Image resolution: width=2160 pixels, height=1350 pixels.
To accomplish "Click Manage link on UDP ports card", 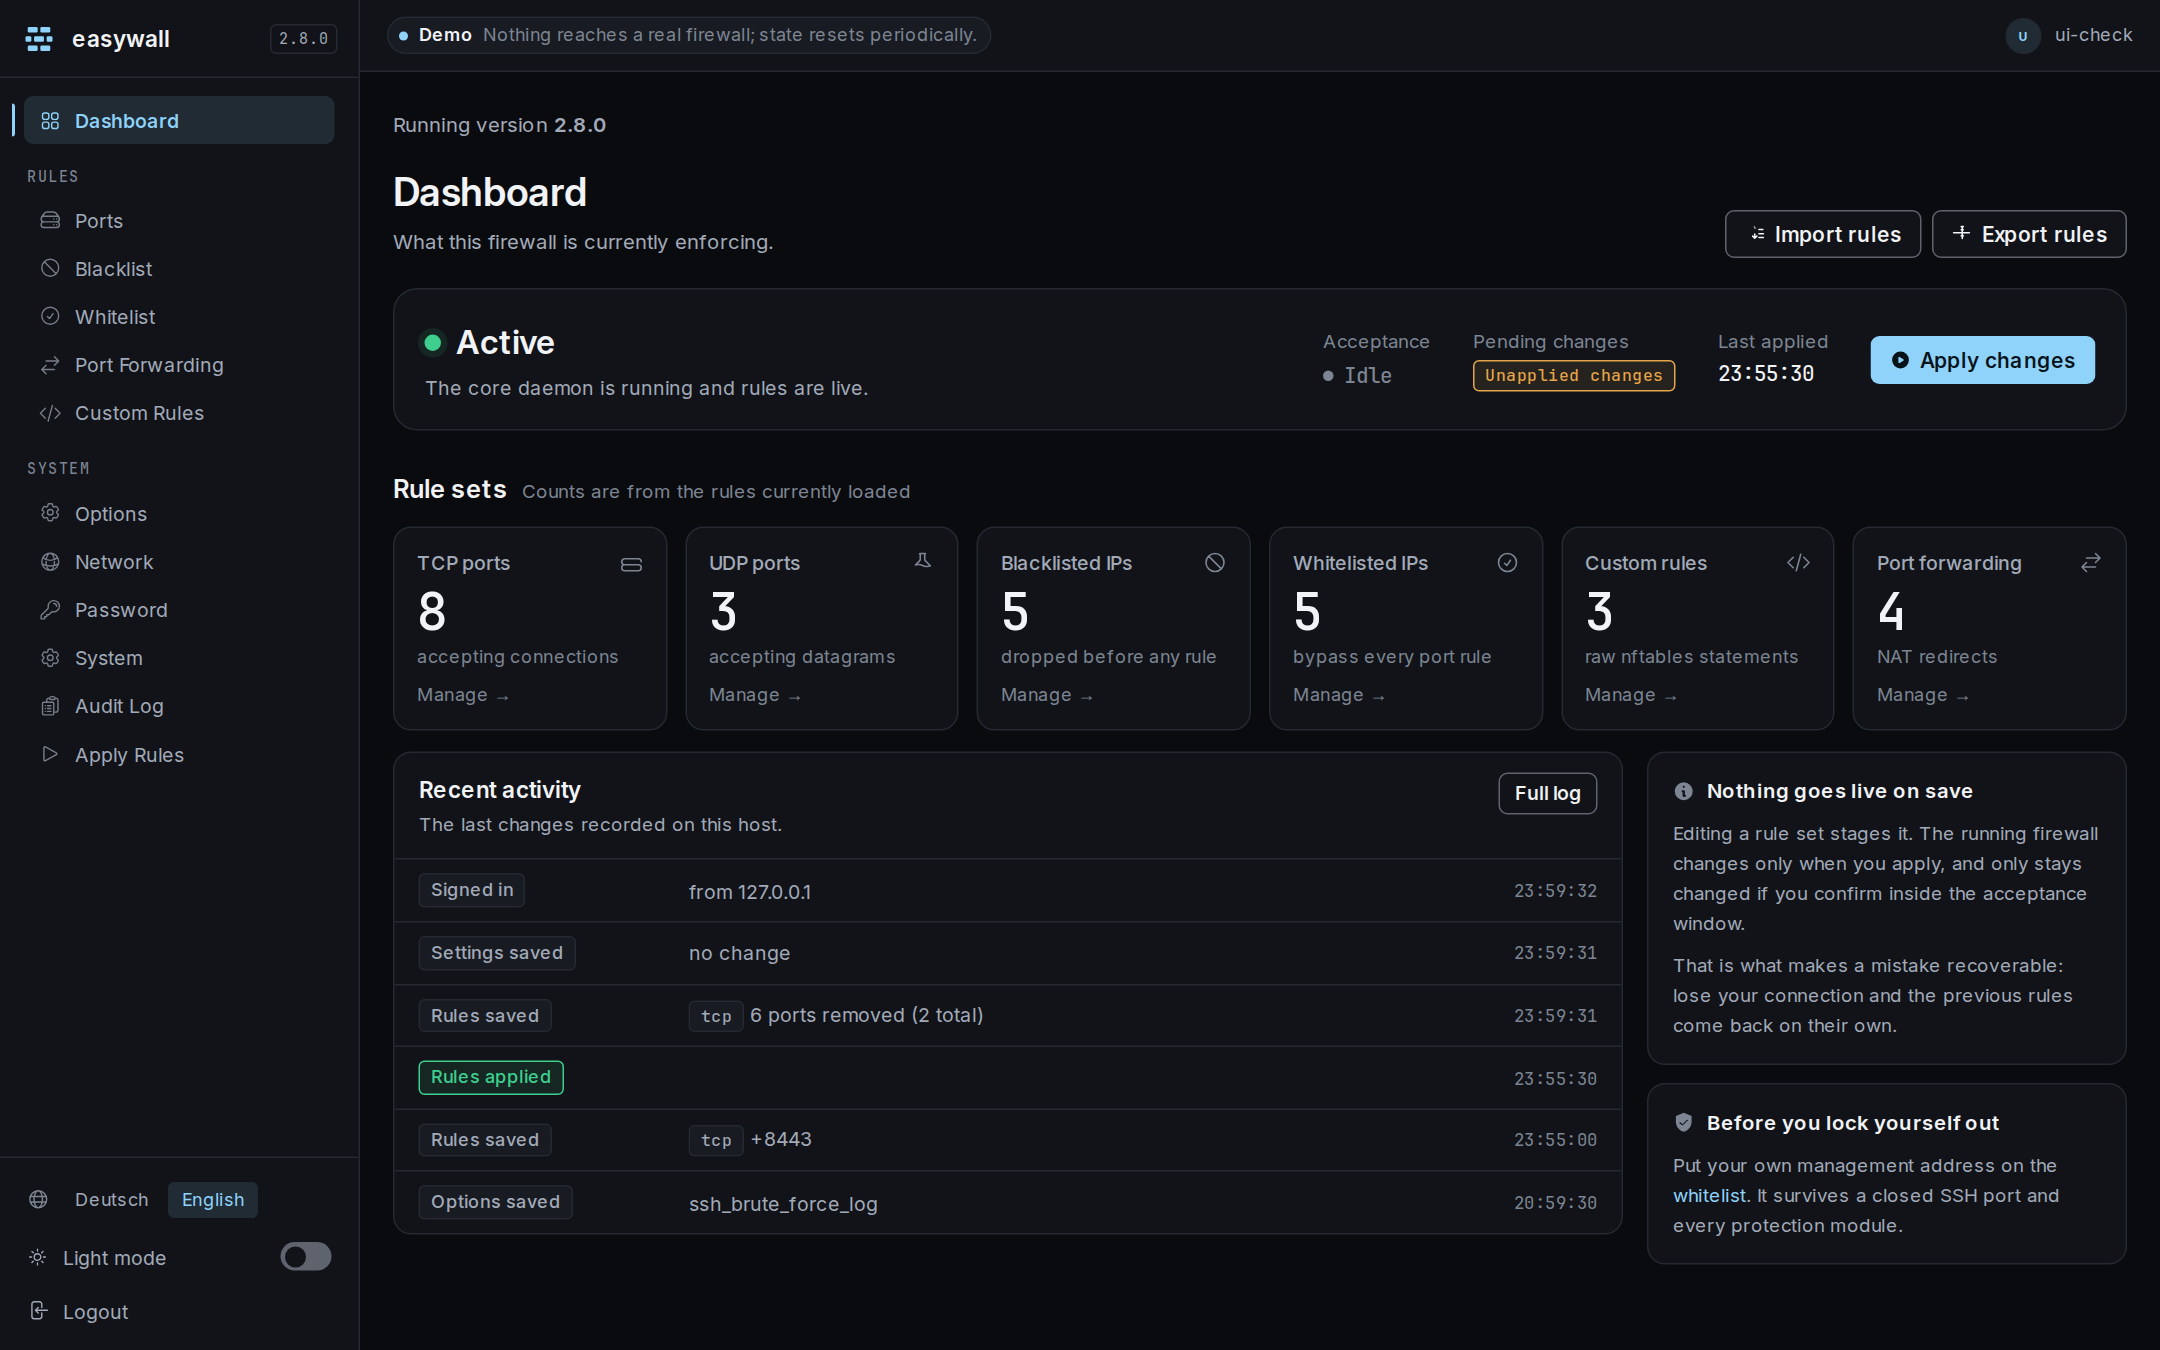I will 755,695.
